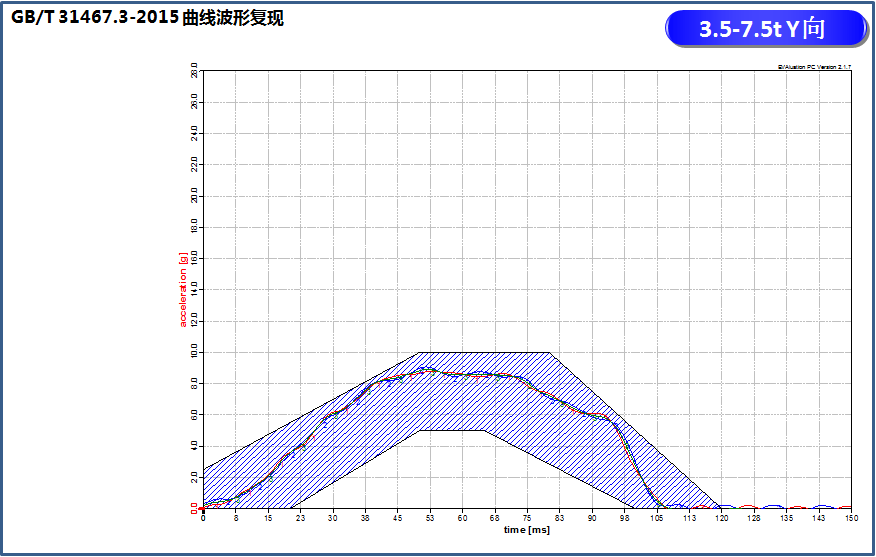The image size is (876, 557).
Task: Click the EVAluation PC Version text
Action: (x=814, y=67)
